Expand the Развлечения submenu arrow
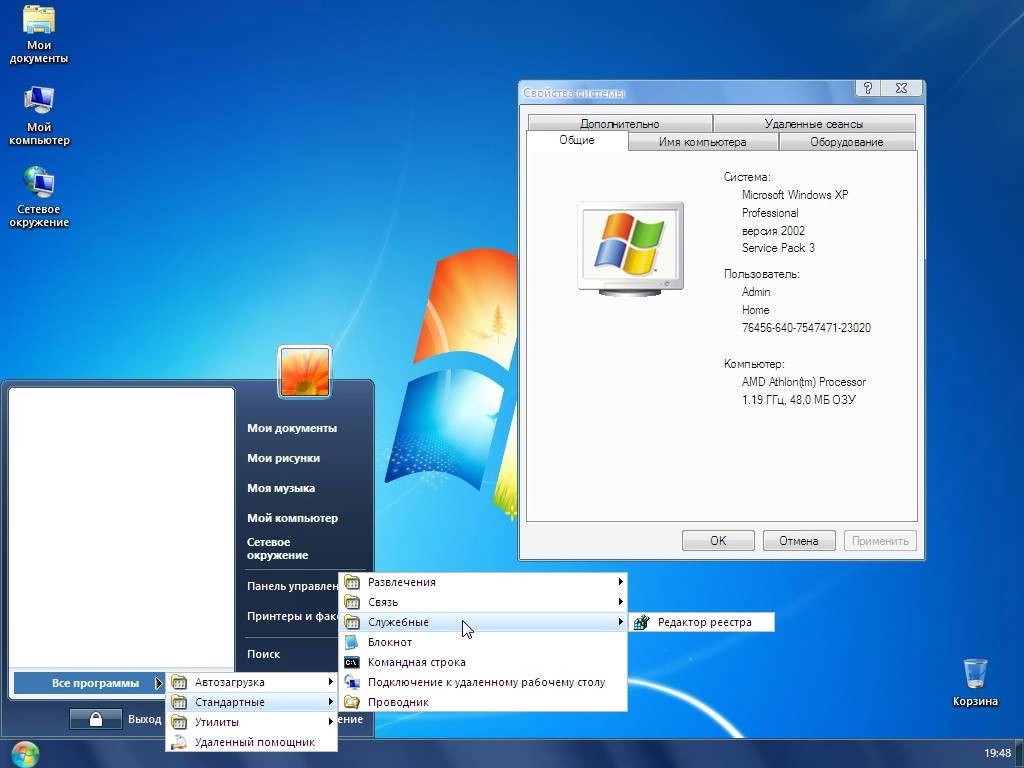This screenshot has height=768, width=1024. coord(620,582)
